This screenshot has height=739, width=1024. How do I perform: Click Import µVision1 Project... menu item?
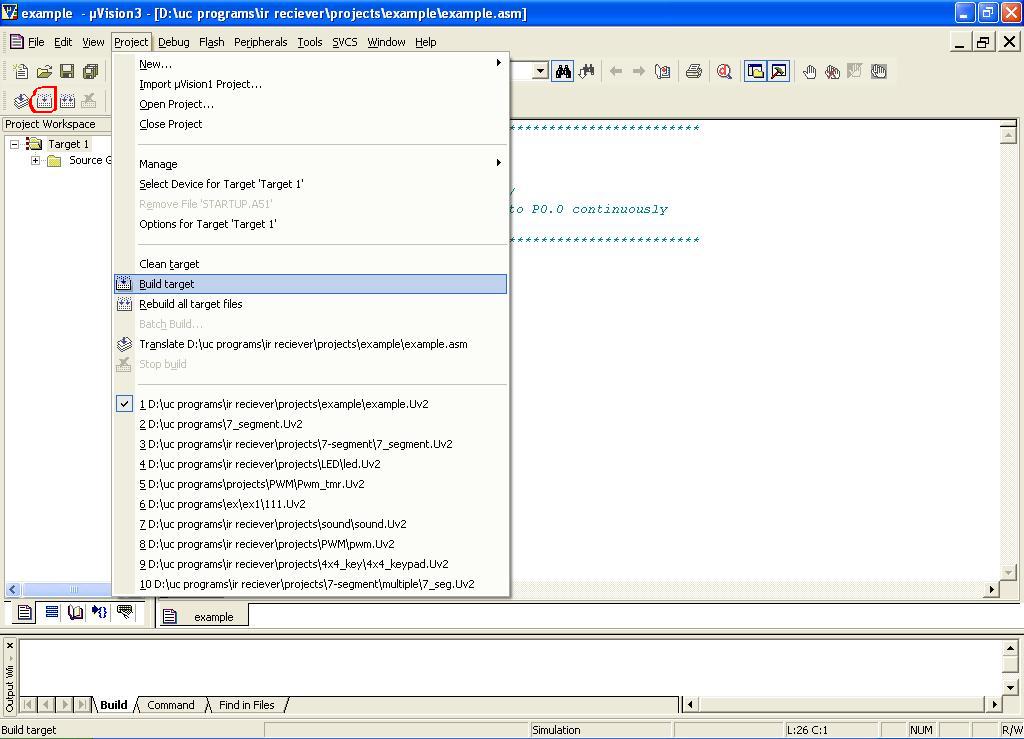point(310,84)
